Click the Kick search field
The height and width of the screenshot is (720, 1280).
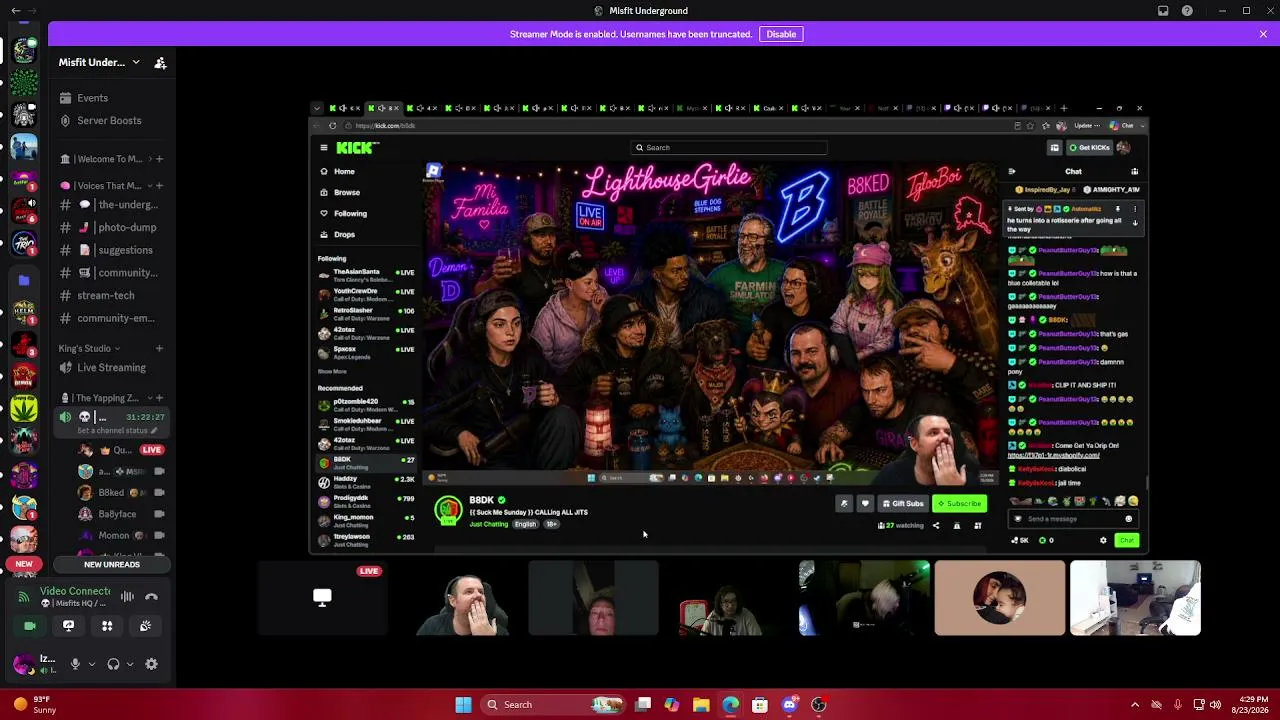click(730, 148)
